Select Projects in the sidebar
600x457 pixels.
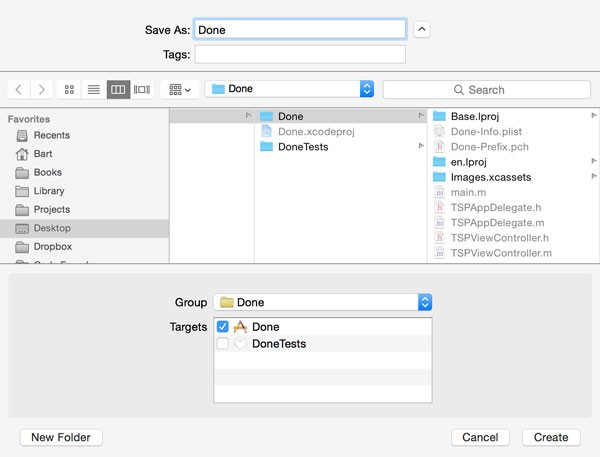pos(84,209)
